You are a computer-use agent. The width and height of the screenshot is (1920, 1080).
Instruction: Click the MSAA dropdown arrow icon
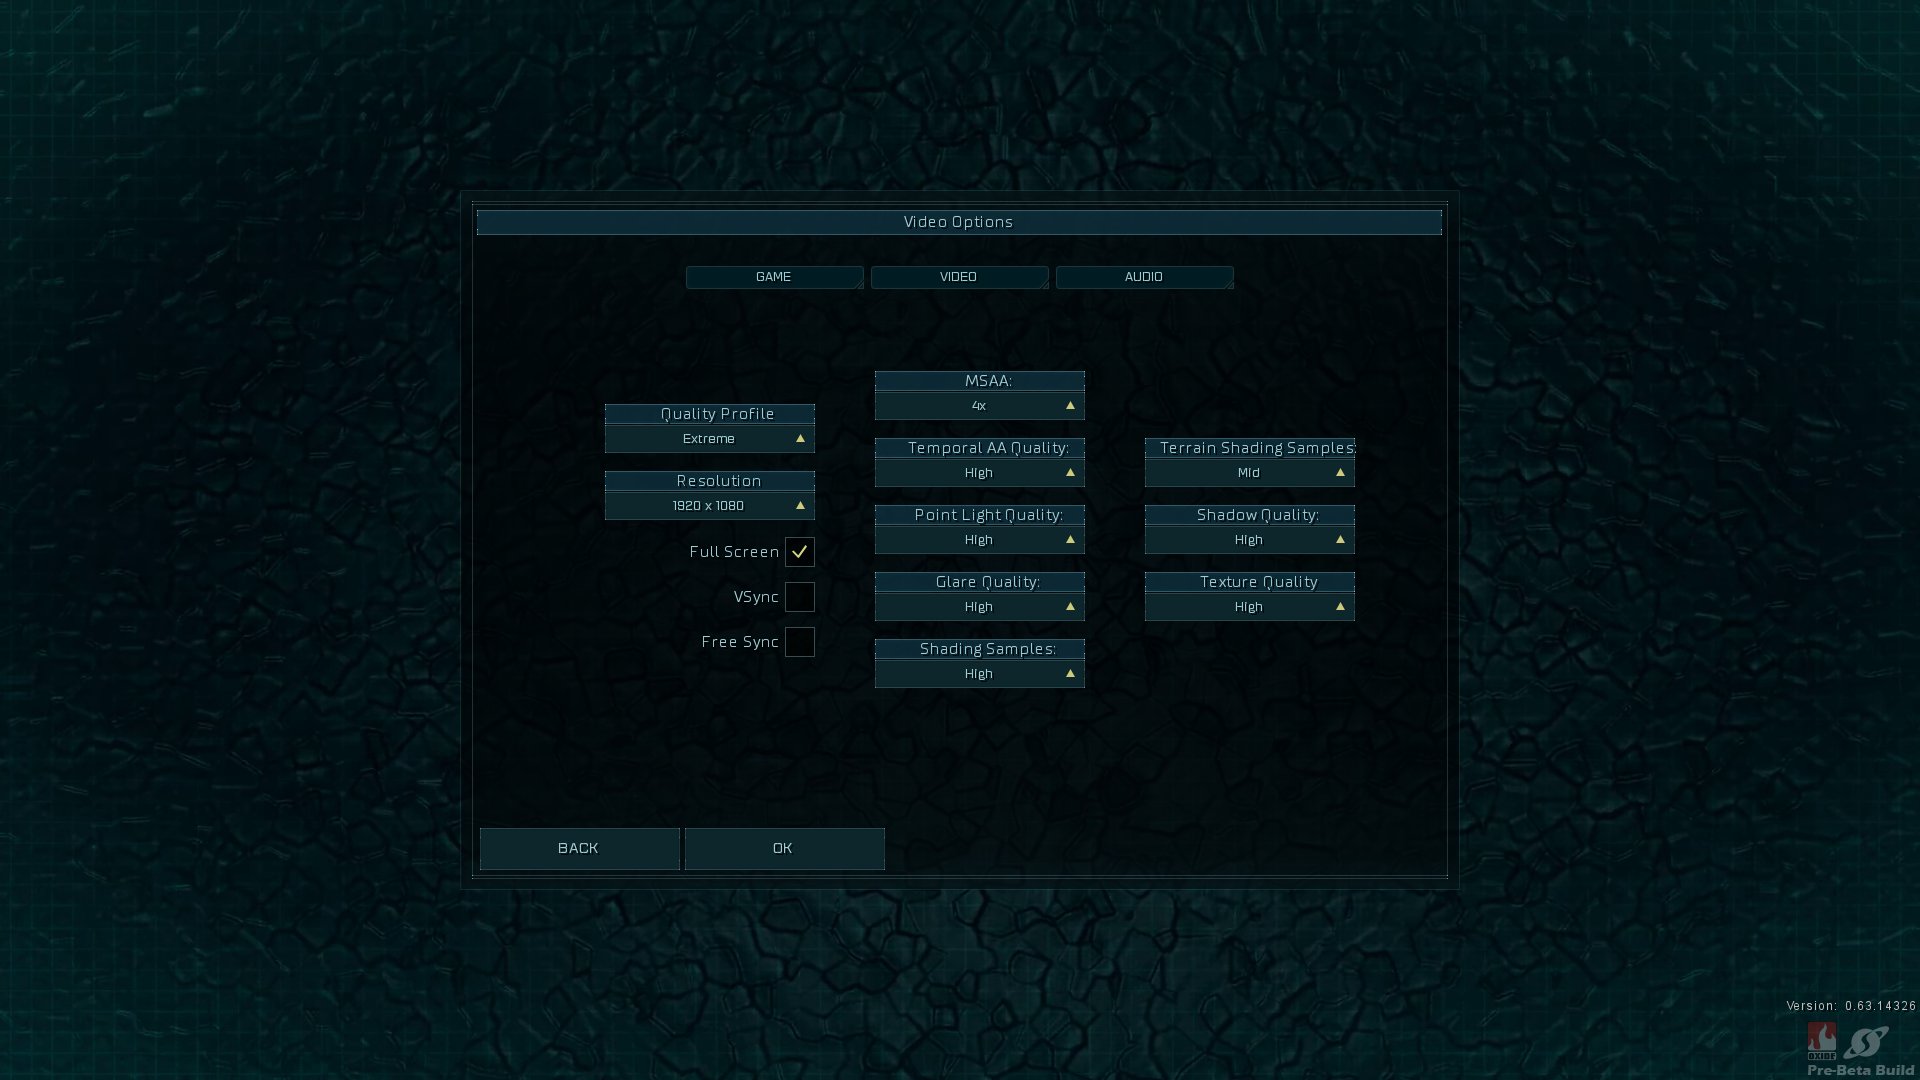1070,406
